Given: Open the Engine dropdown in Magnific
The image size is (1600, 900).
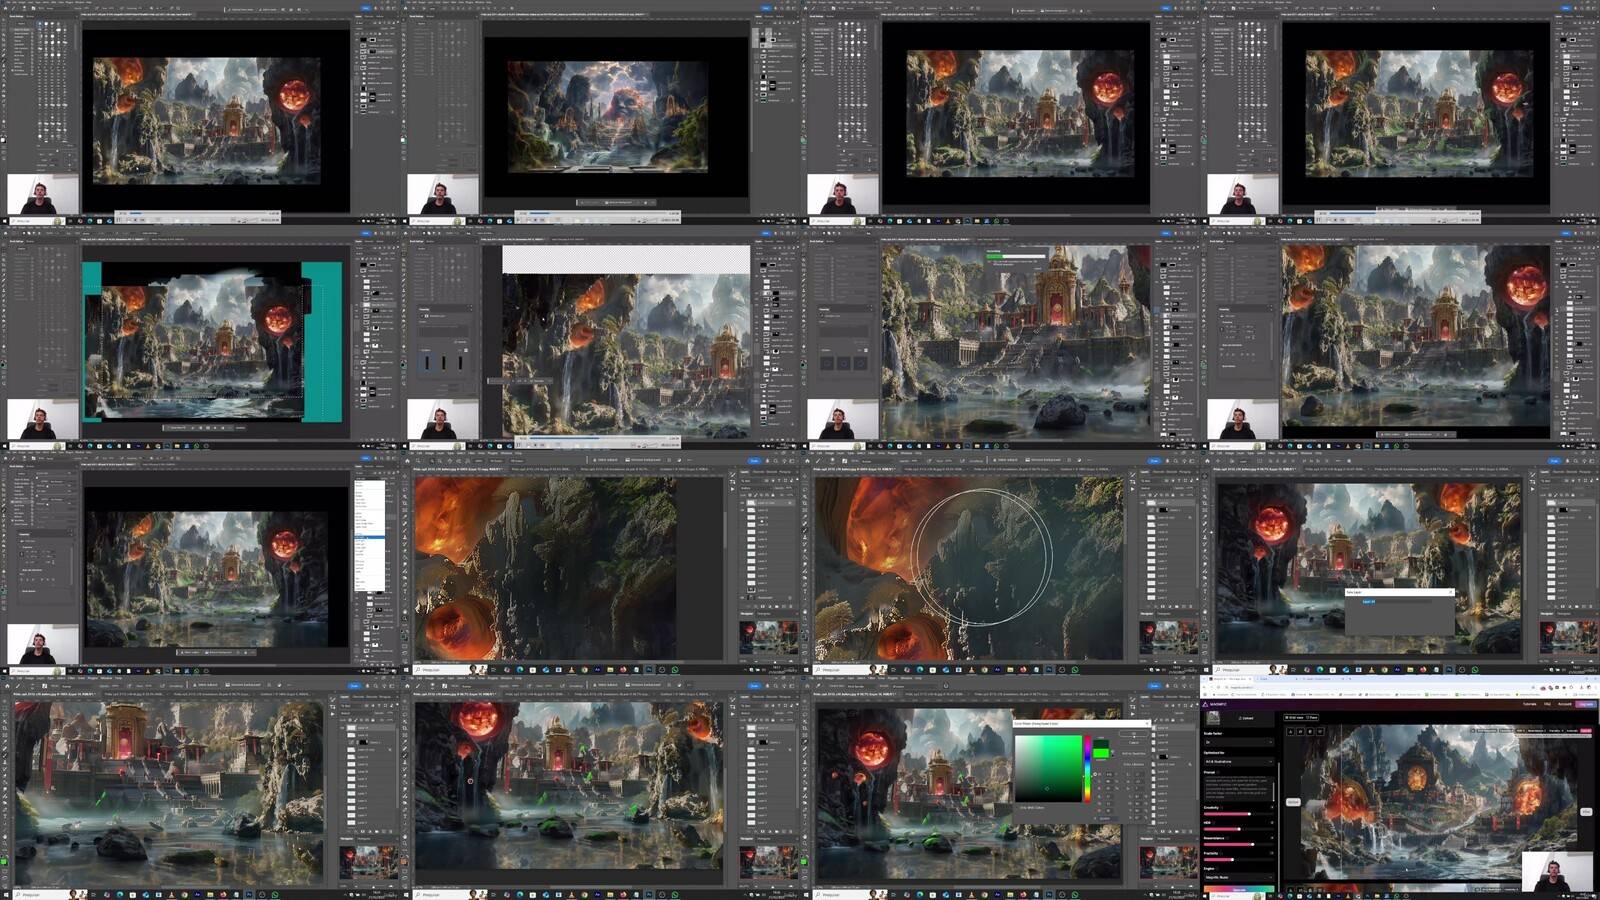Looking at the screenshot, I should pyautogui.click(x=1239, y=877).
